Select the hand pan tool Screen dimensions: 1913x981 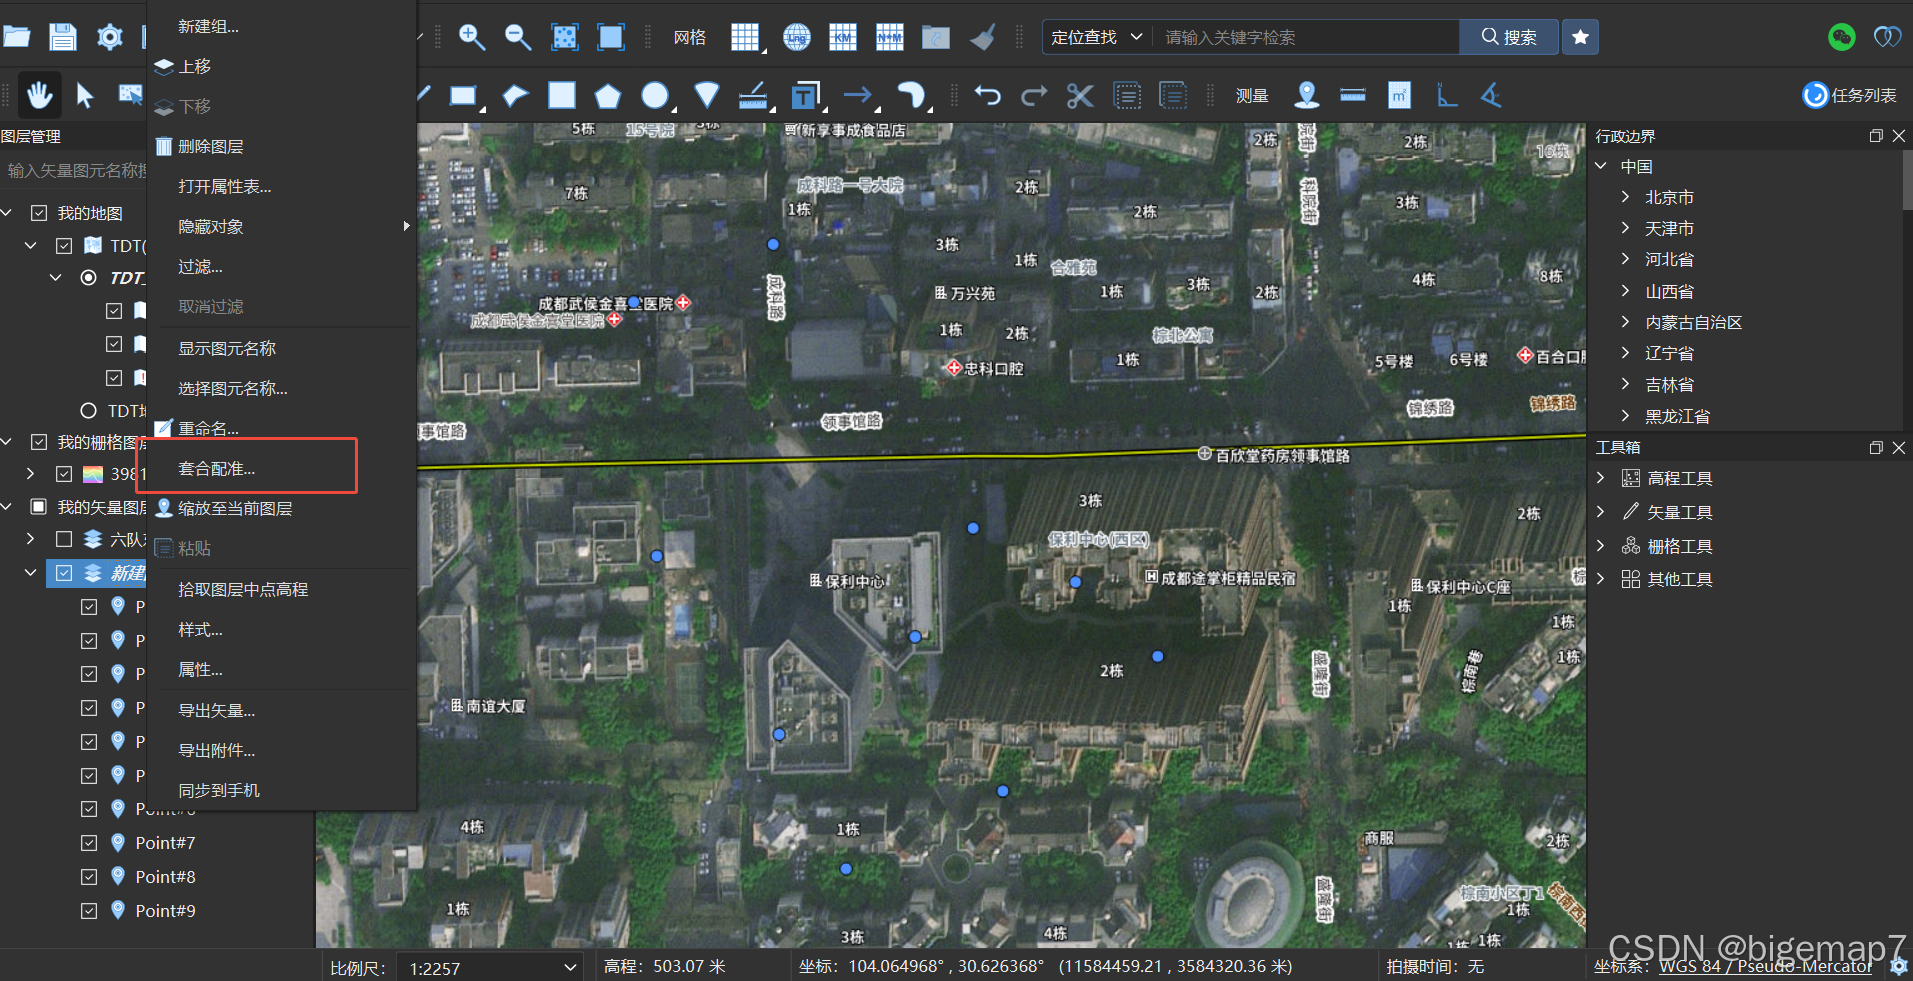(39, 96)
